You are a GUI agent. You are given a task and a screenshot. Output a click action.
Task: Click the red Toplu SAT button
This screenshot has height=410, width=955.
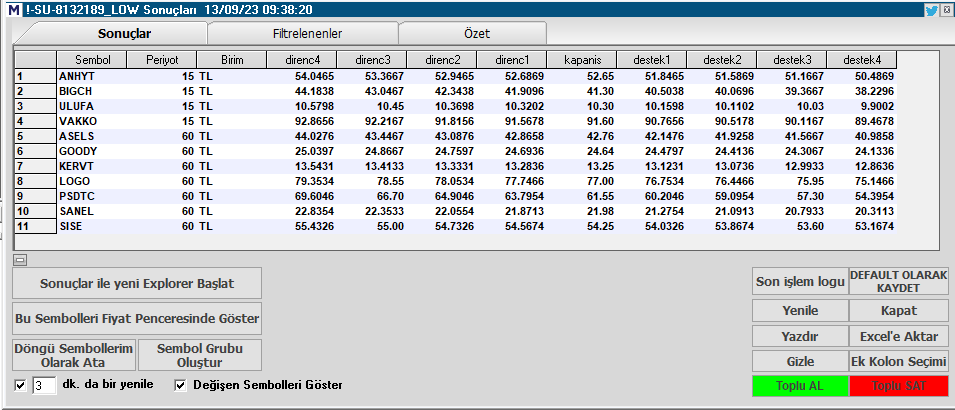point(898,386)
